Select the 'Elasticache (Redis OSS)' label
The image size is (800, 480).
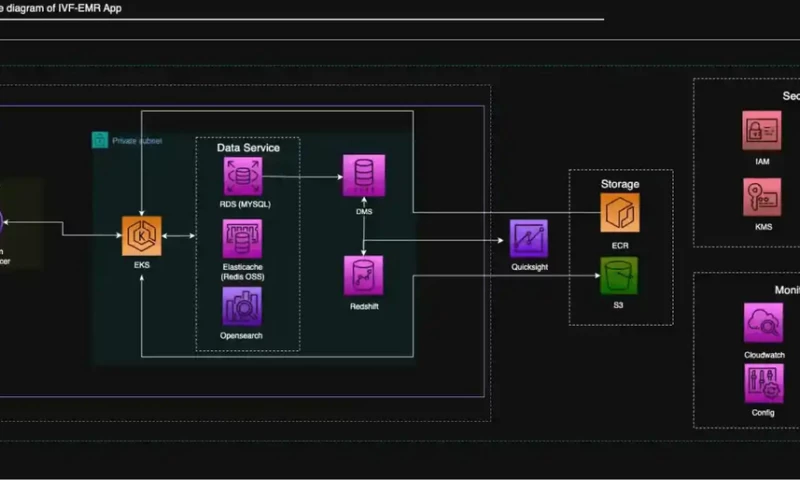[x=242, y=272]
